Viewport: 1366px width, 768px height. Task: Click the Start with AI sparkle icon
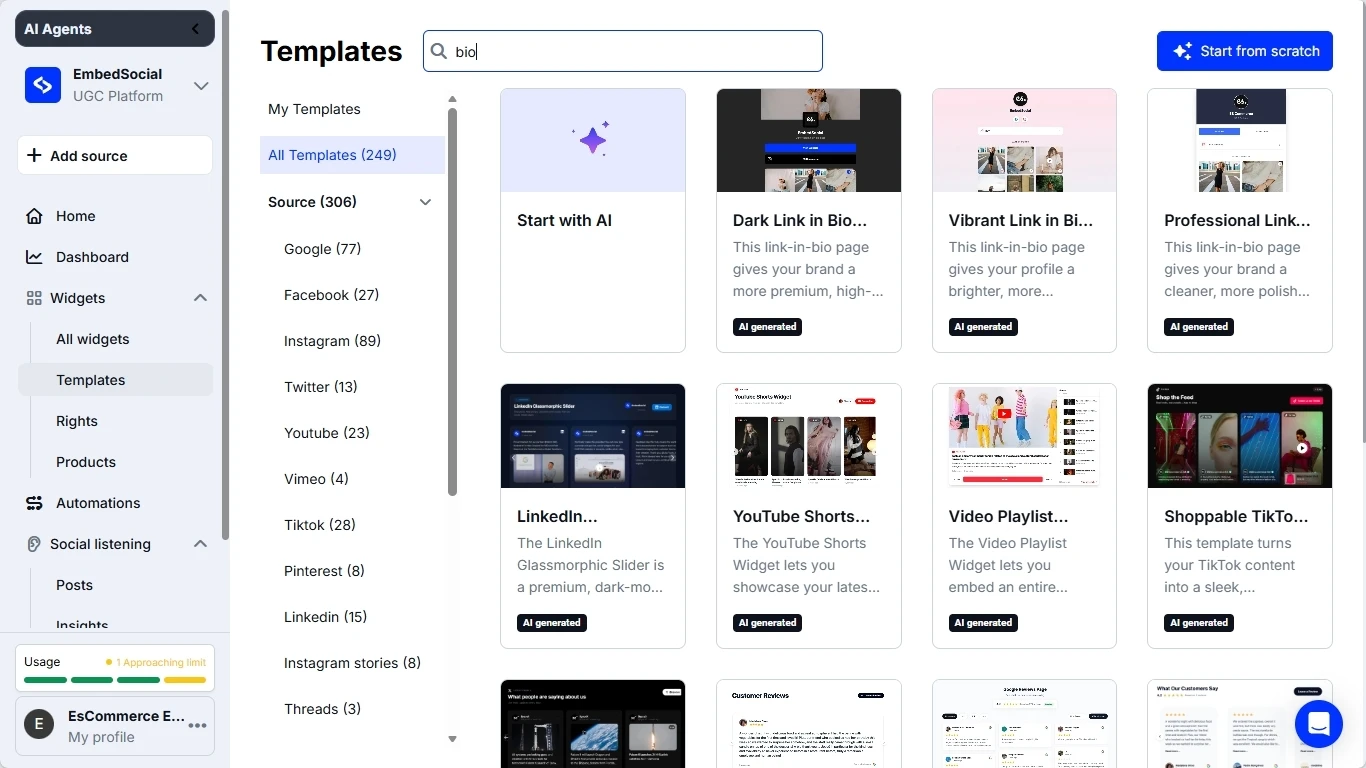[593, 139]
